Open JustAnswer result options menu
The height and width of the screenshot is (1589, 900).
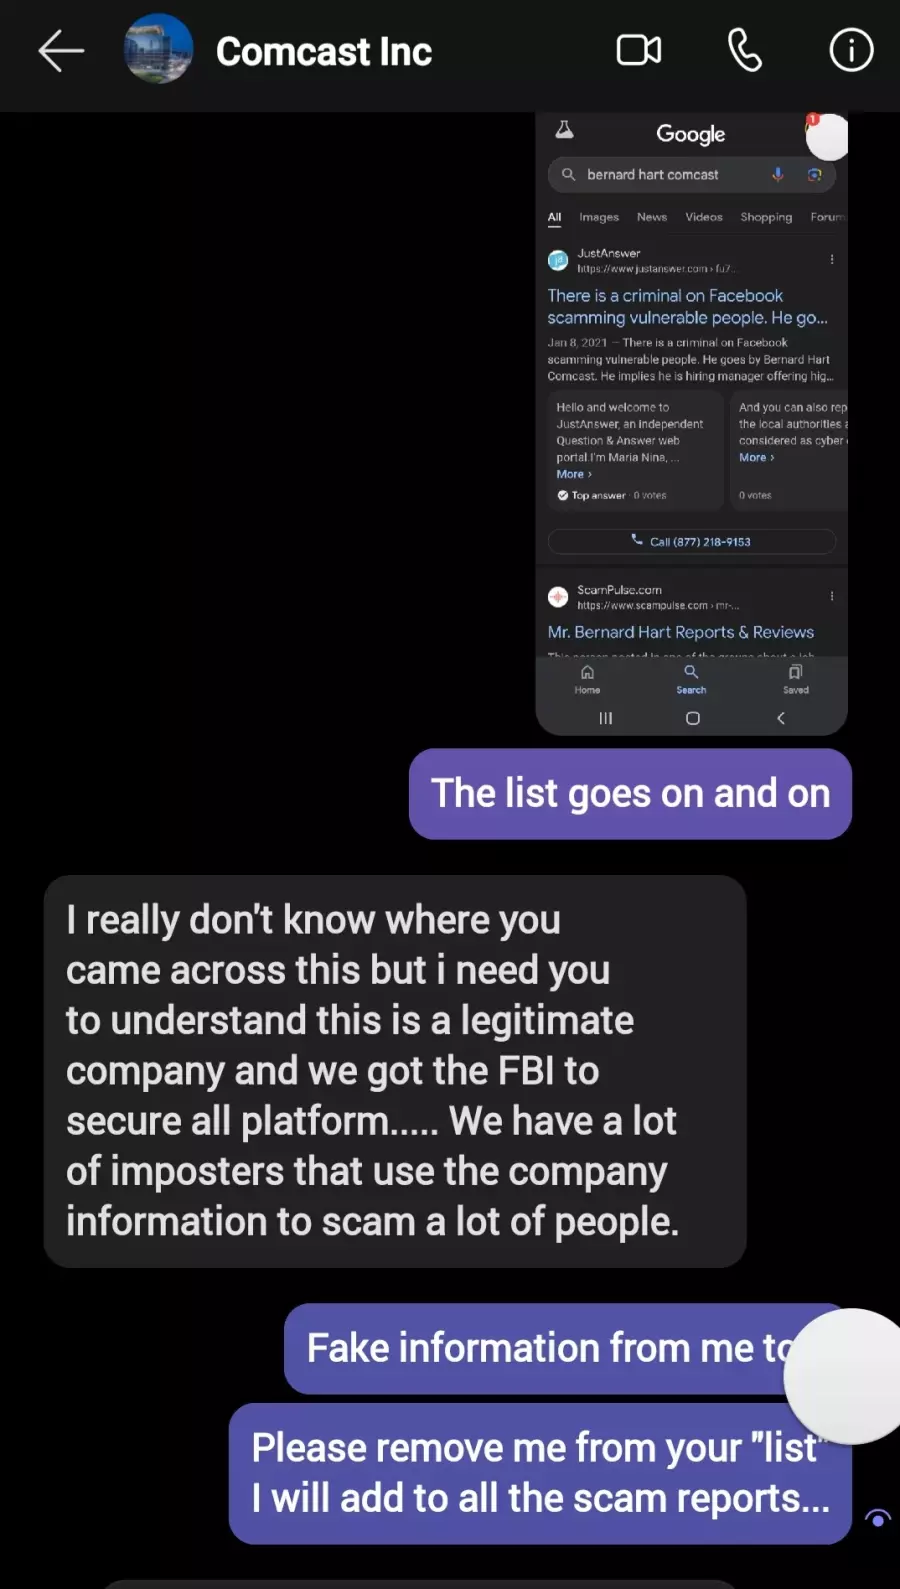tap(831, 259)
